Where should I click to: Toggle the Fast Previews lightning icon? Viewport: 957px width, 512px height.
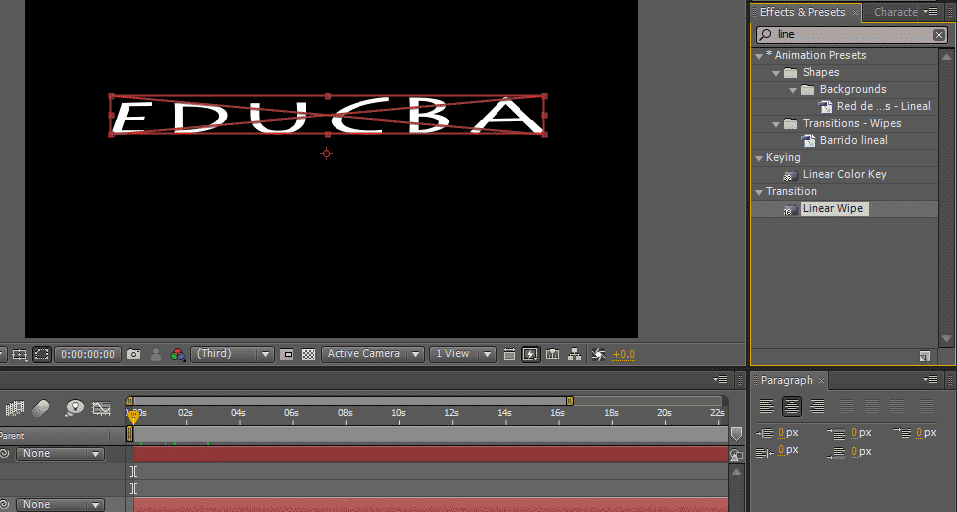click(x=530, y=355)
